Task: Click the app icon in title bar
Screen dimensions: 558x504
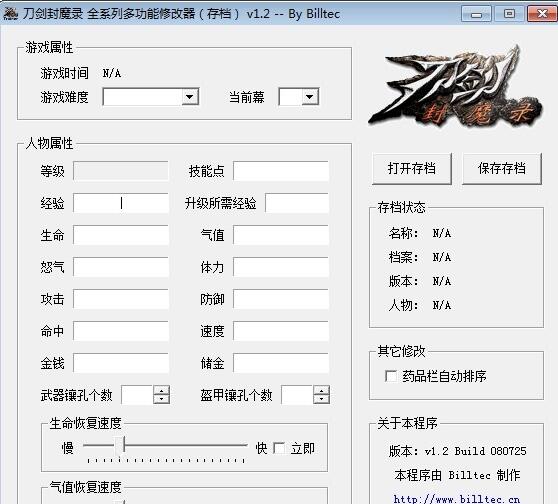Action: (x=10, y=14)
